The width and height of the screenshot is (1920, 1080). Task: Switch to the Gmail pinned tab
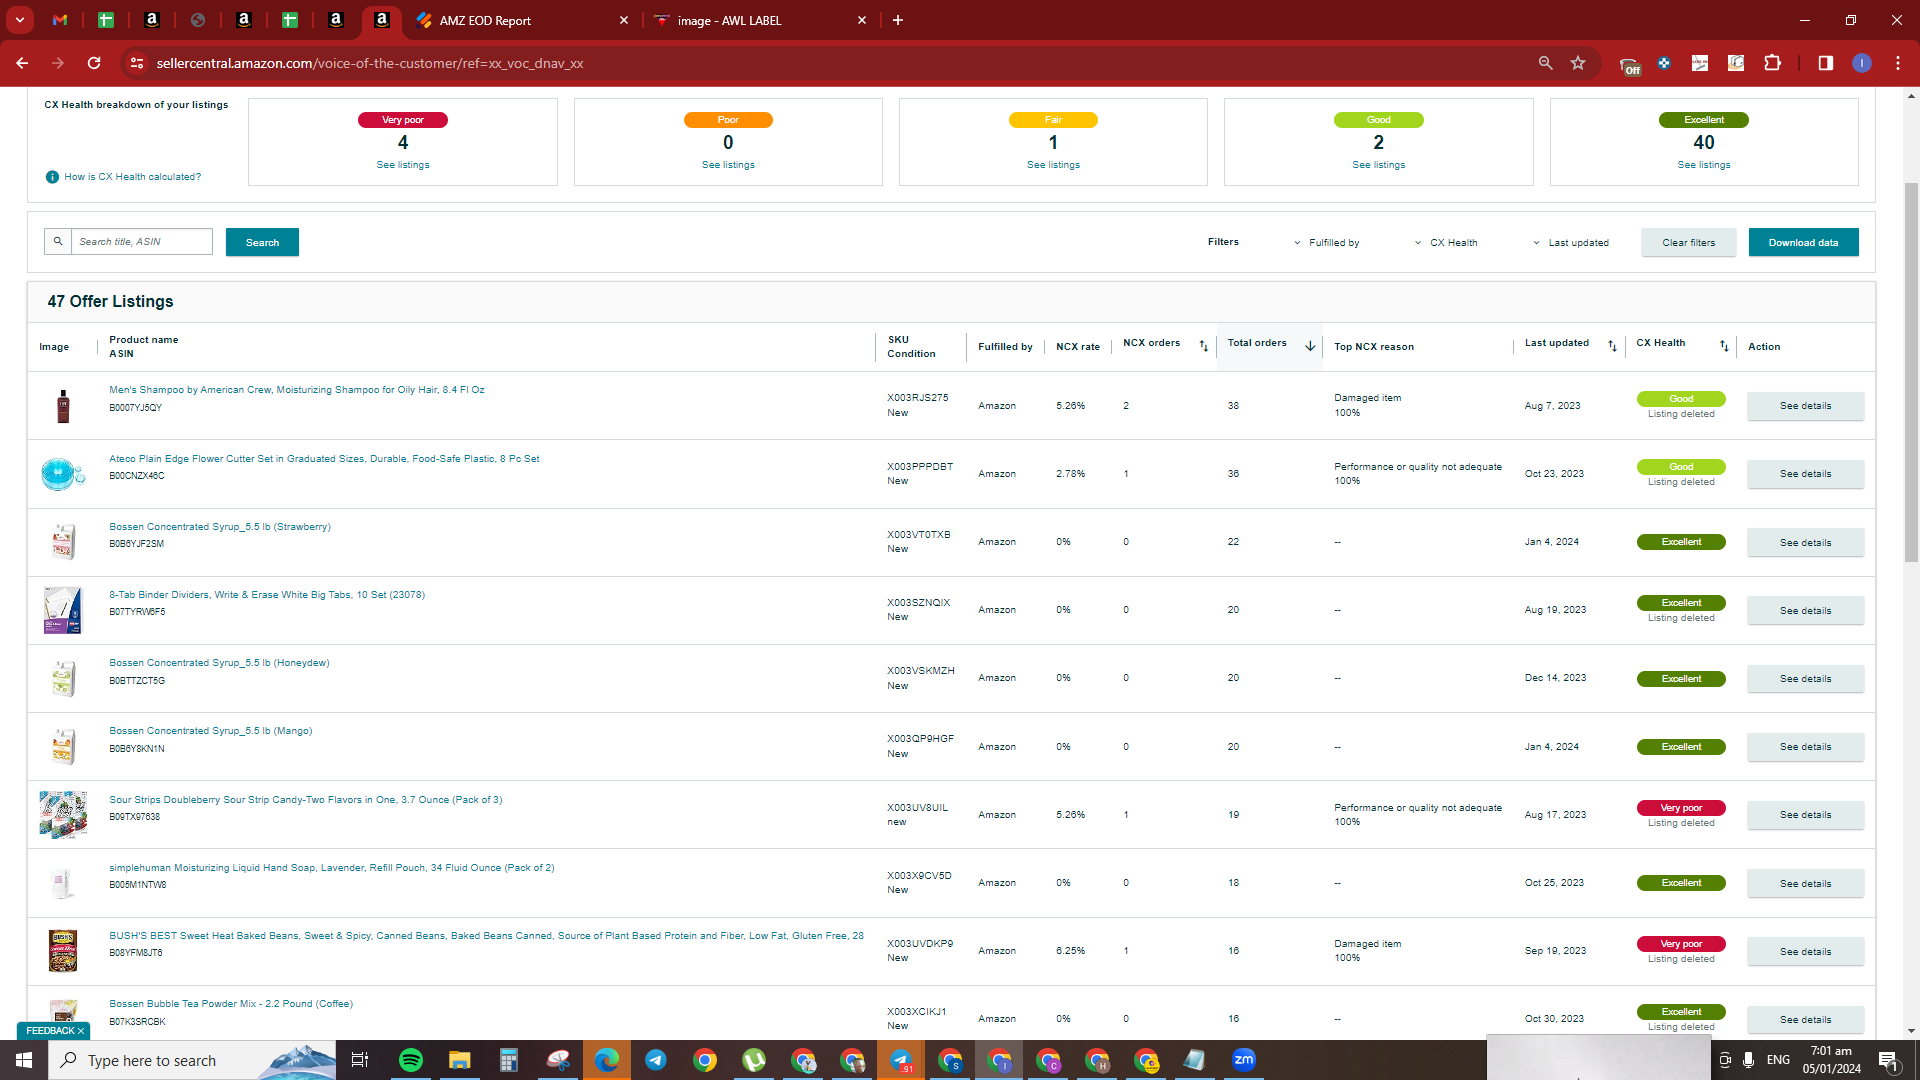(60, 20)
